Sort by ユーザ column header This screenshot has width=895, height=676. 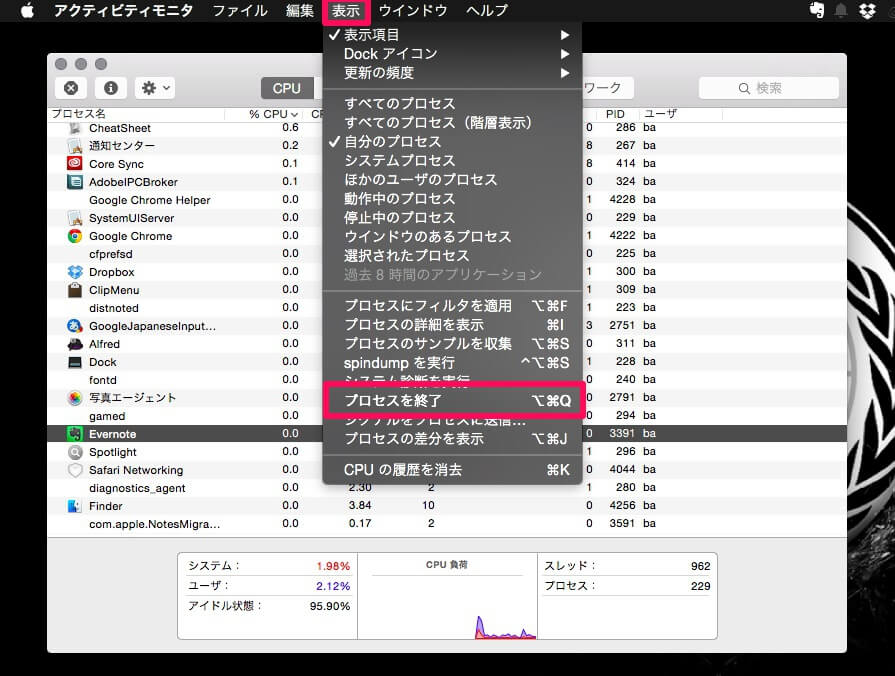(x=680, y=114)
